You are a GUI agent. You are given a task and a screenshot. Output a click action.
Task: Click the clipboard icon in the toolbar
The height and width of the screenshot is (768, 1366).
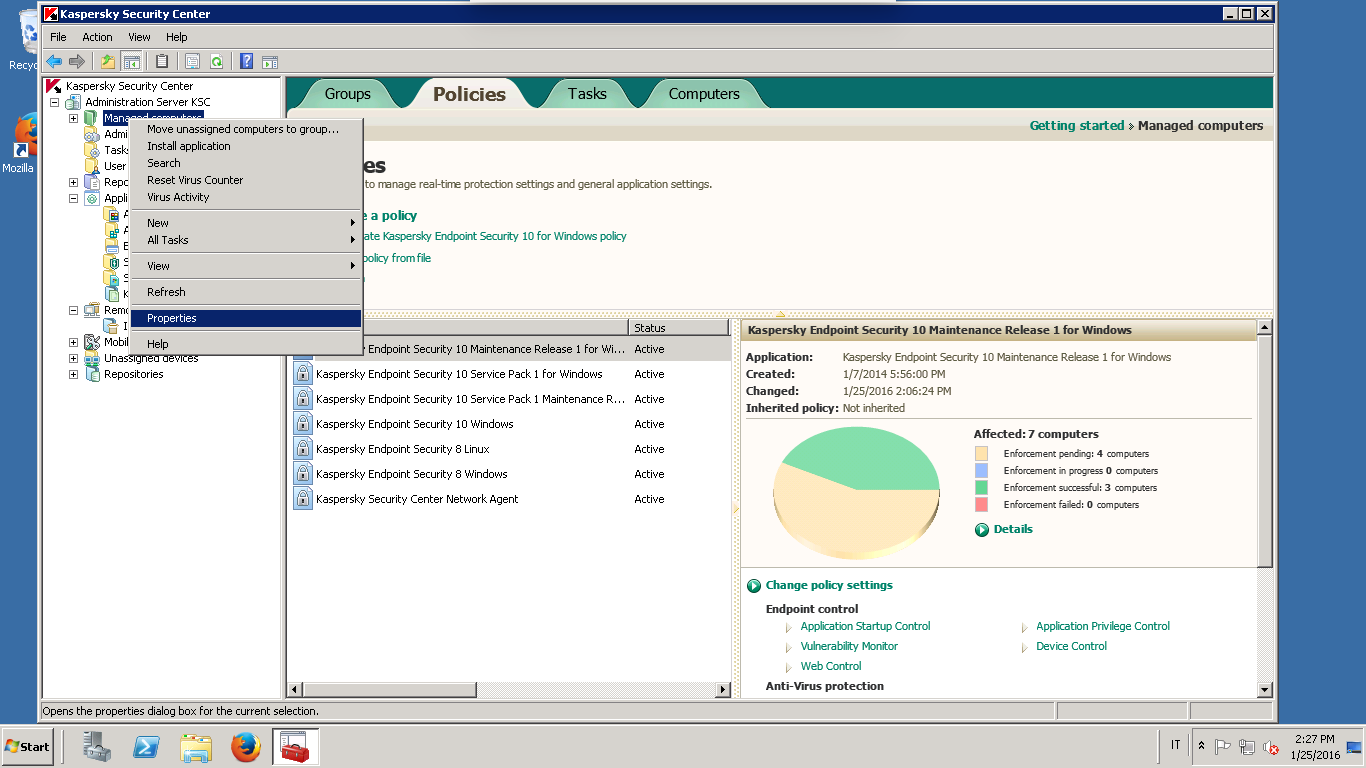tap(162, 61)
